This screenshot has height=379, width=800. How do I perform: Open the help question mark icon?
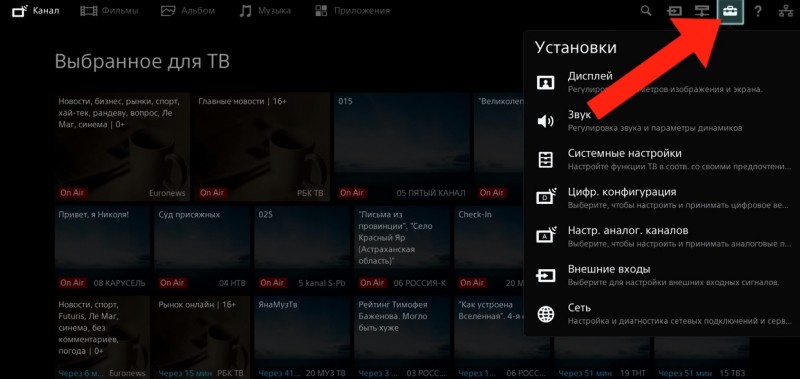pyautogui.click(x=758, y=11)
